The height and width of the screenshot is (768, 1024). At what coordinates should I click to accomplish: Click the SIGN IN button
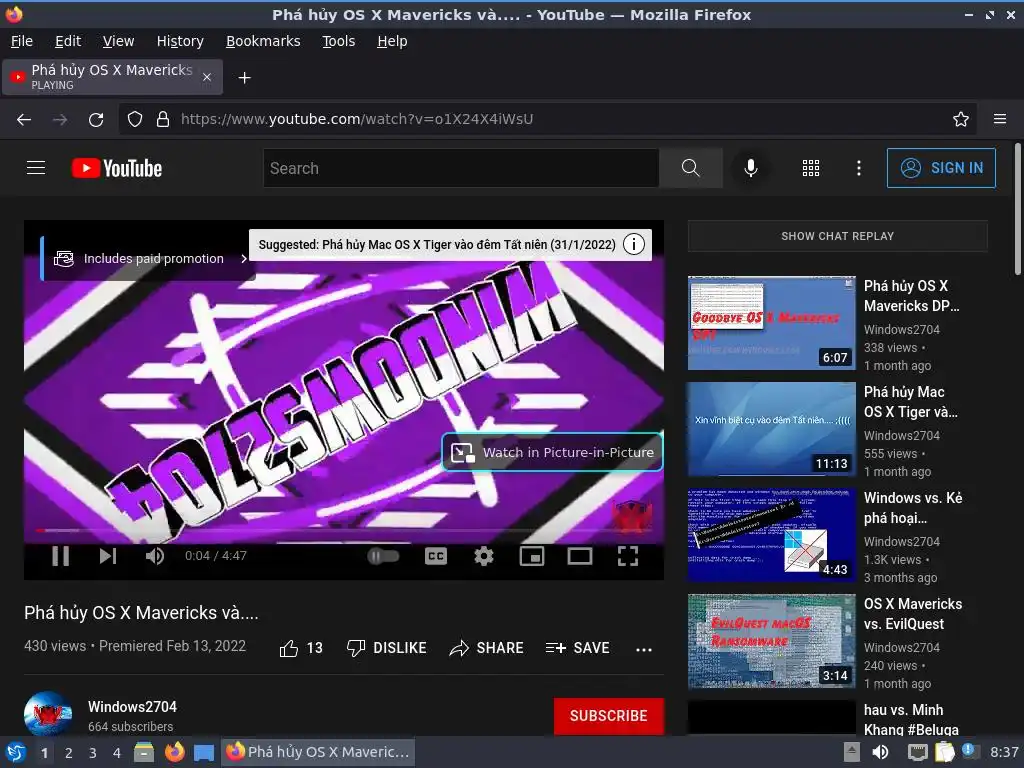point(941,168)
